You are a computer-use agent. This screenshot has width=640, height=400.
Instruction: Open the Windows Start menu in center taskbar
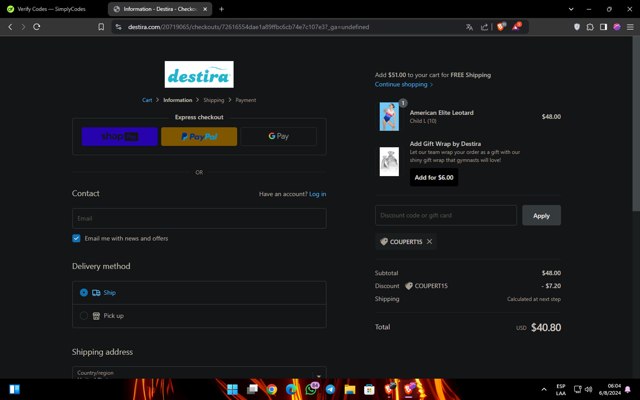pos(232,389)
